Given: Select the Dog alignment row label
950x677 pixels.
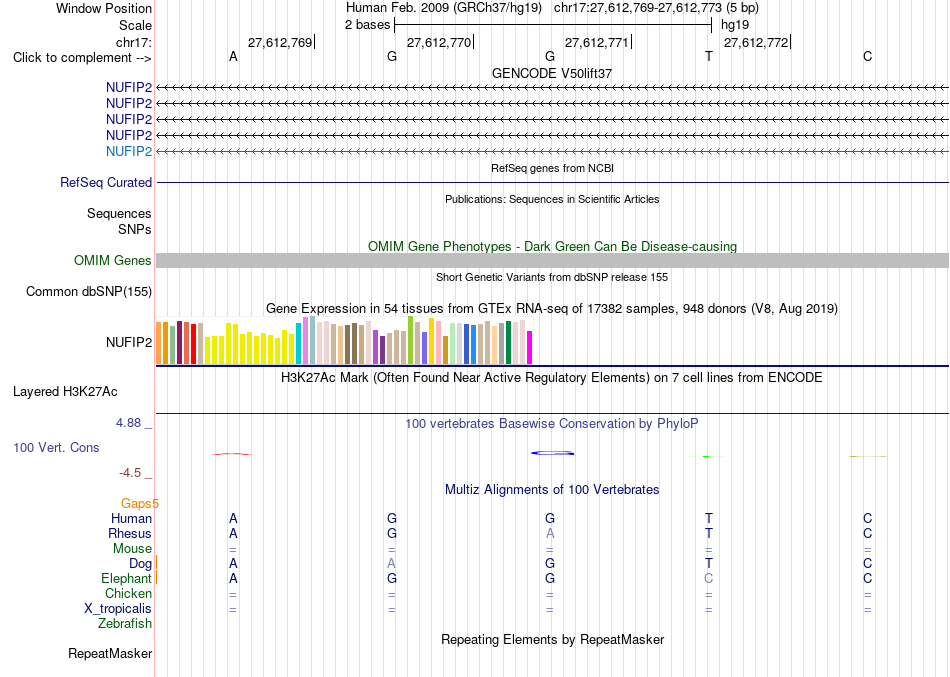Looking at the screenshot, I should click(x=140, y=564).
